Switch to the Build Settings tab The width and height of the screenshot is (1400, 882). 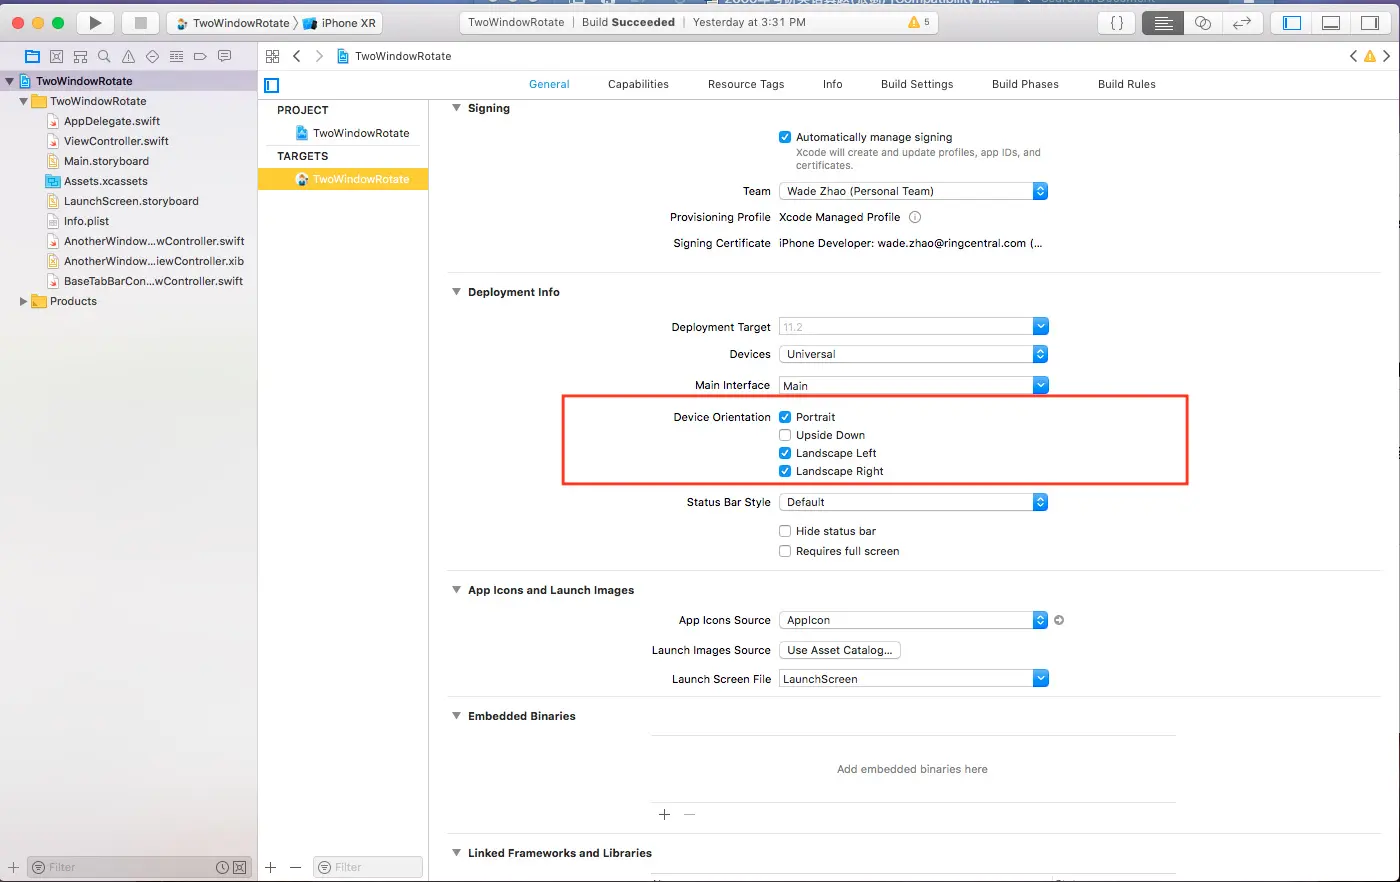pos(917,84)
